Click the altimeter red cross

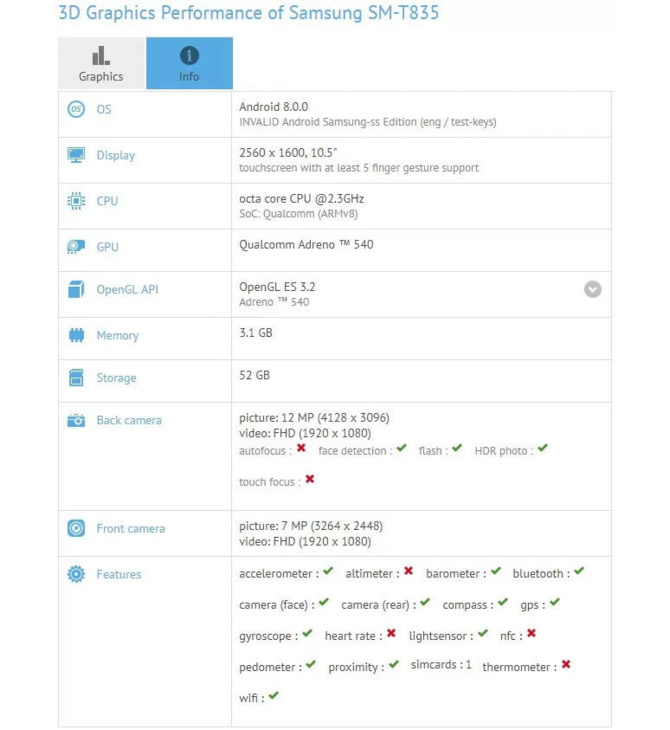tap(408, 571)
